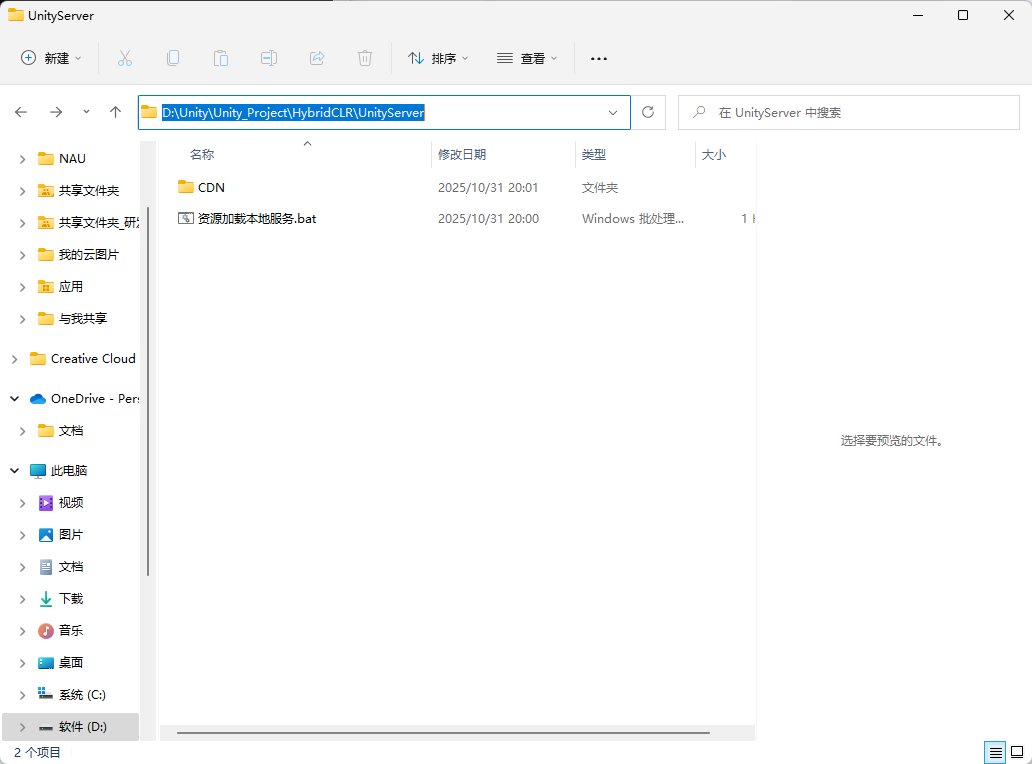Select 共享文件夹_研 in sidebar
This screenshot has width=1032, height=764.
(89, 222)
